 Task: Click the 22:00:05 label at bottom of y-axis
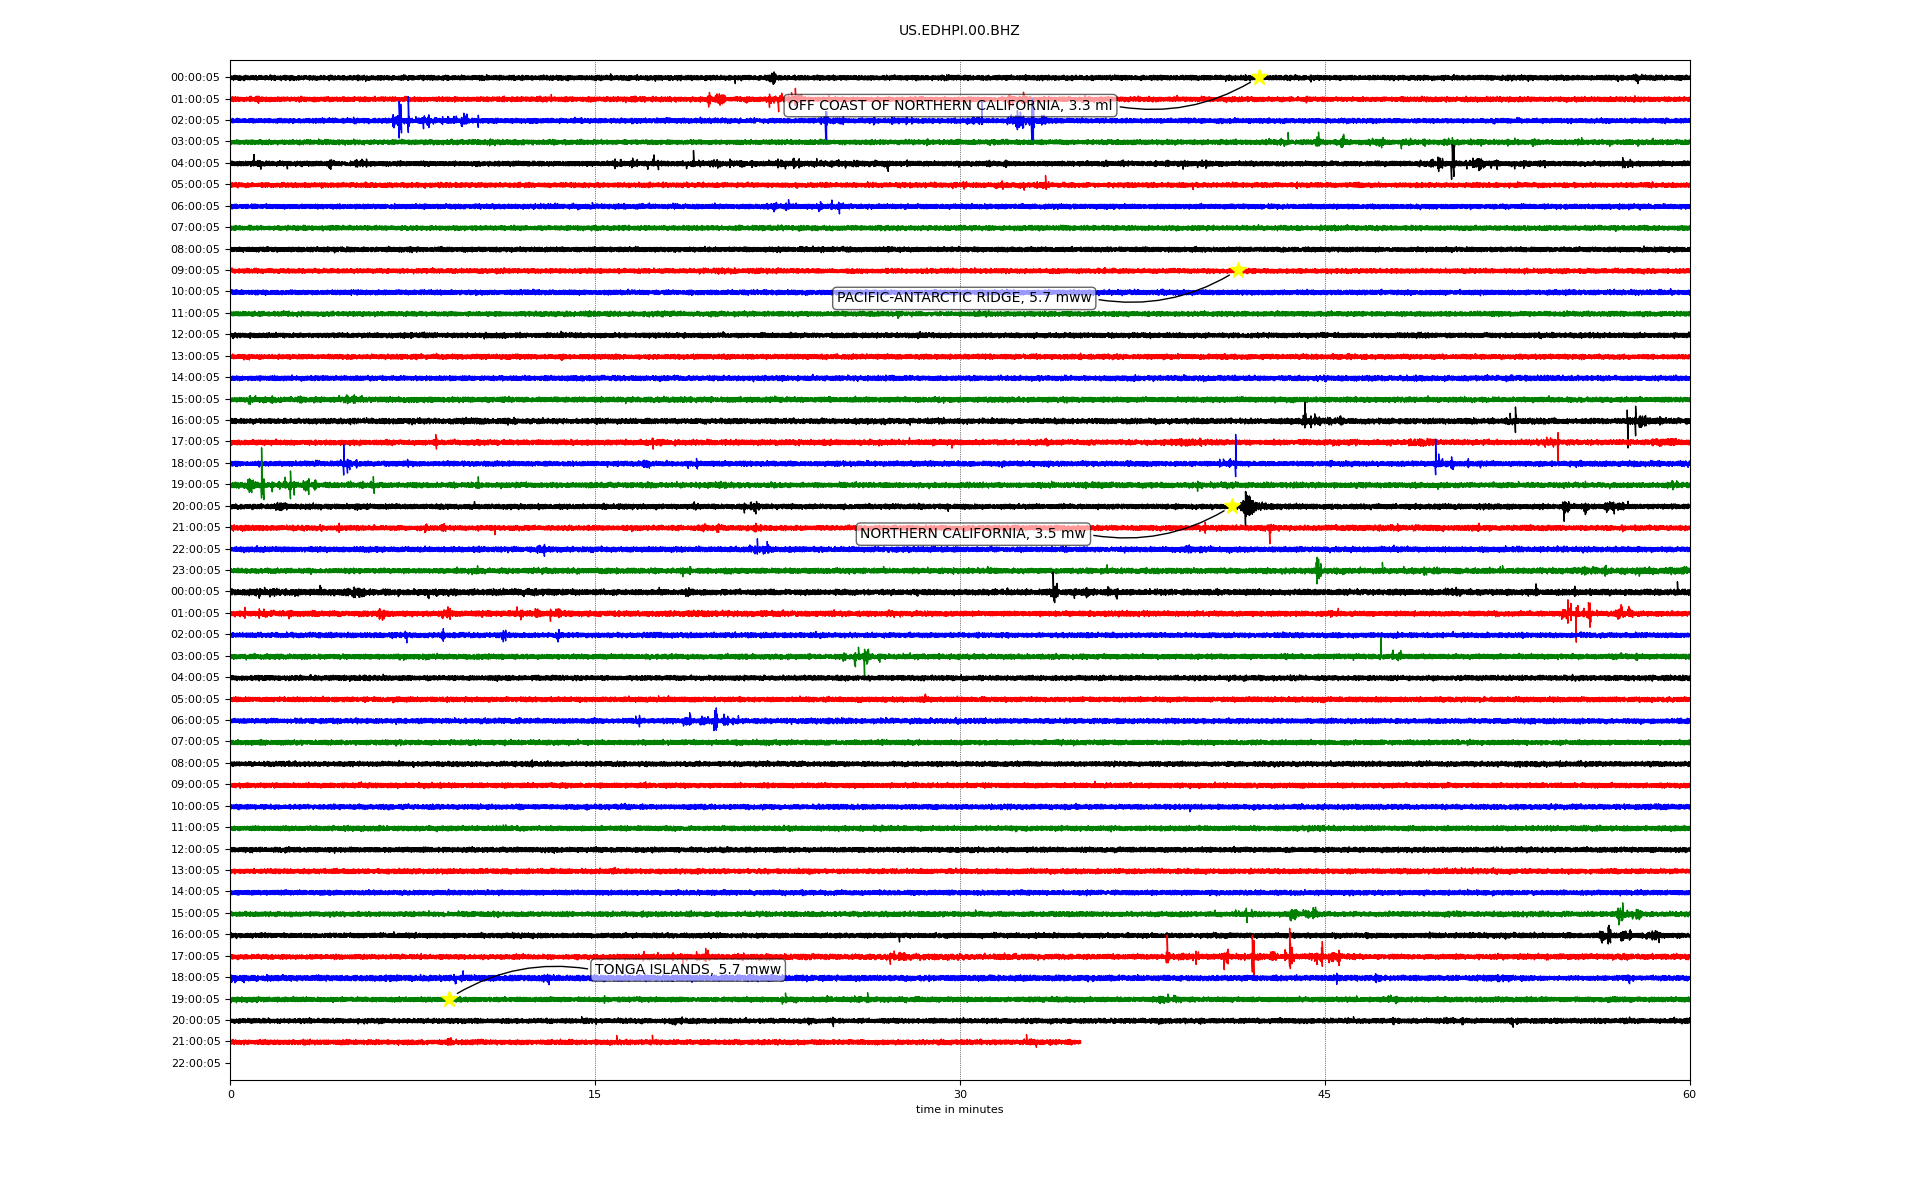click(x=195, y=1063)
